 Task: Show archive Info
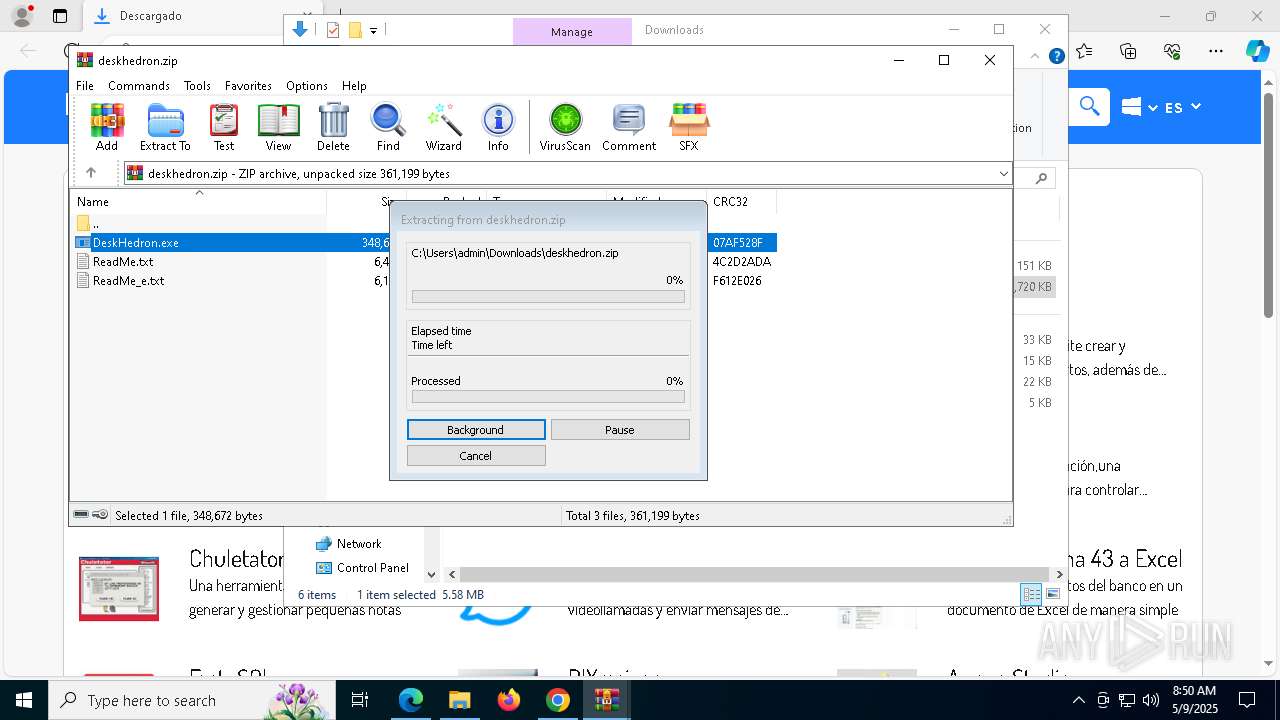tap(498, 127)
